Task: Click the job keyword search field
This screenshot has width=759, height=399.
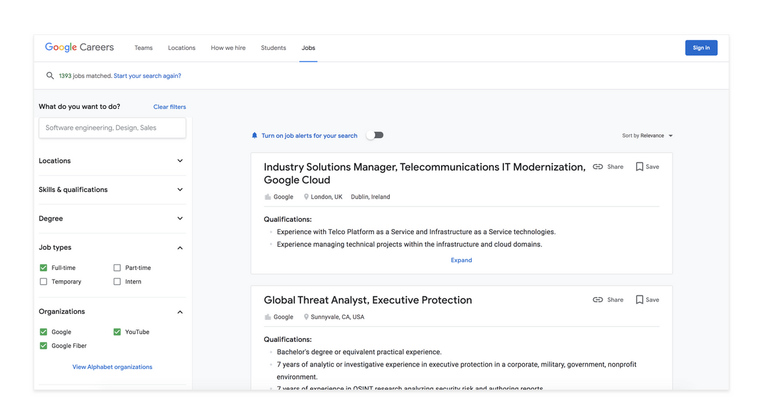Action: pos(112,128)
